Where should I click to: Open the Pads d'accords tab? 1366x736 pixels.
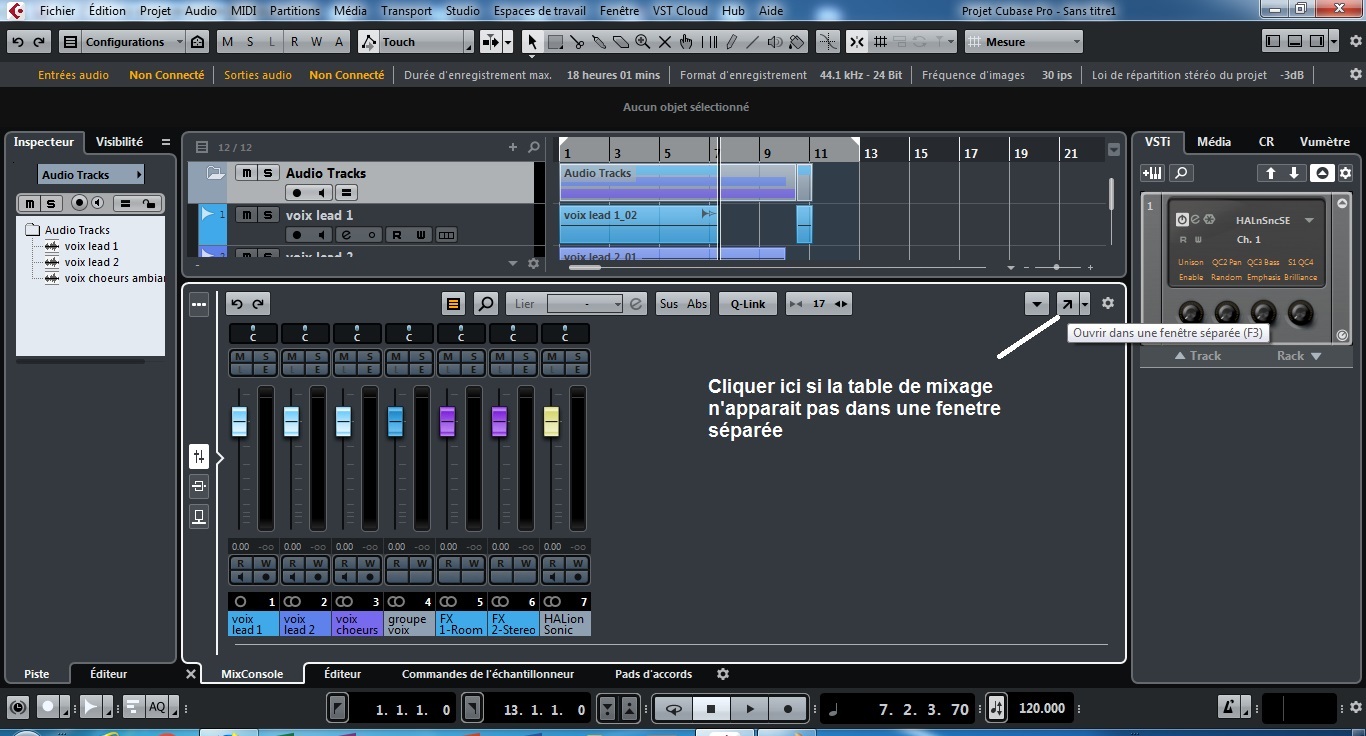coord(653,674)
